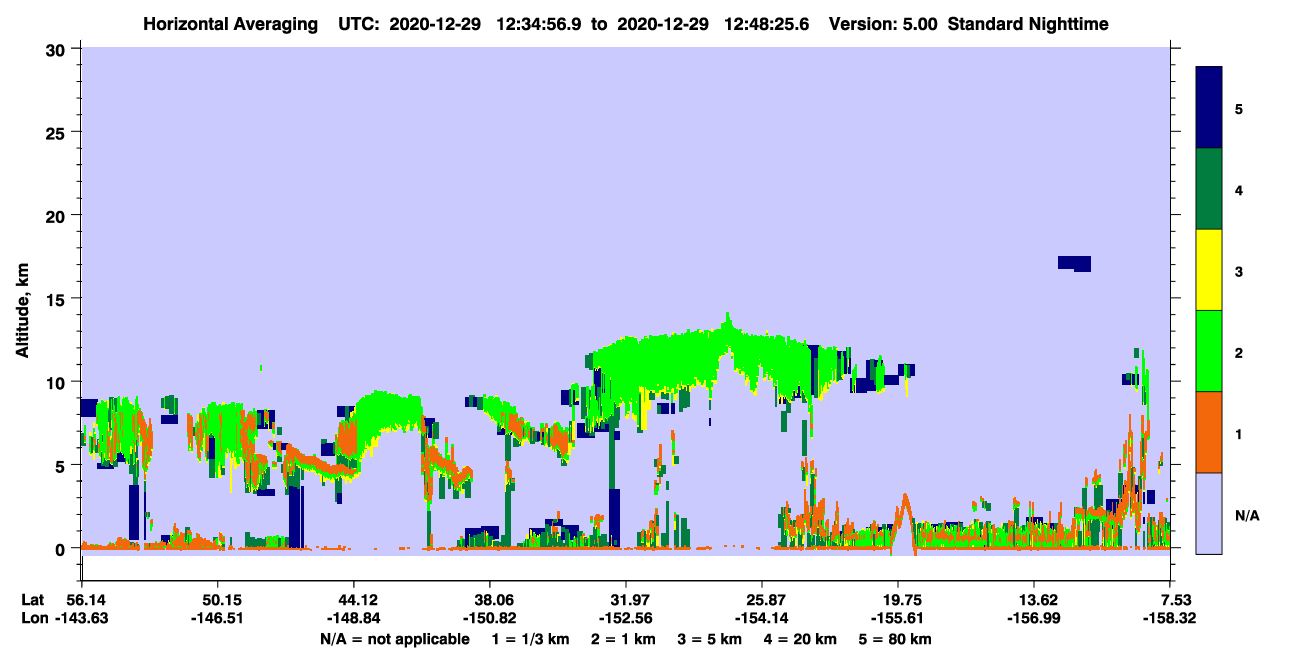Image resolution: width=1300 pixels, height=667 pixels.
Task: Click the '2 = 1 km' legend entry
Action: click(x=626, y=639)
